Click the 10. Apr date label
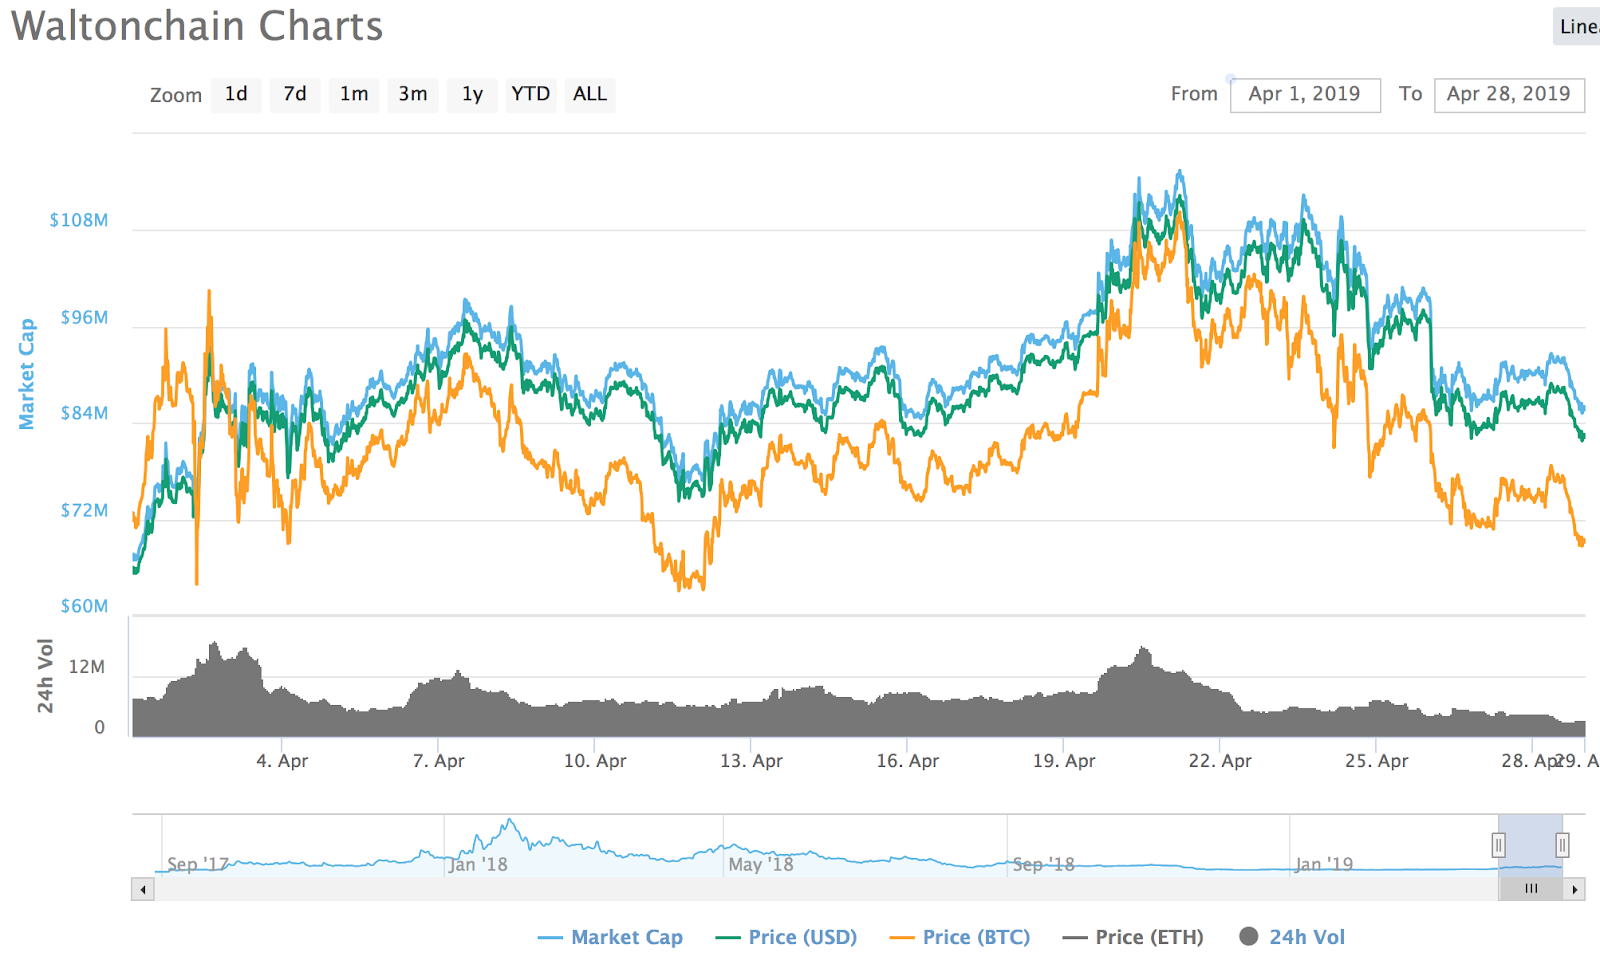The image size is (1600, 976). [x=595, y=761]
